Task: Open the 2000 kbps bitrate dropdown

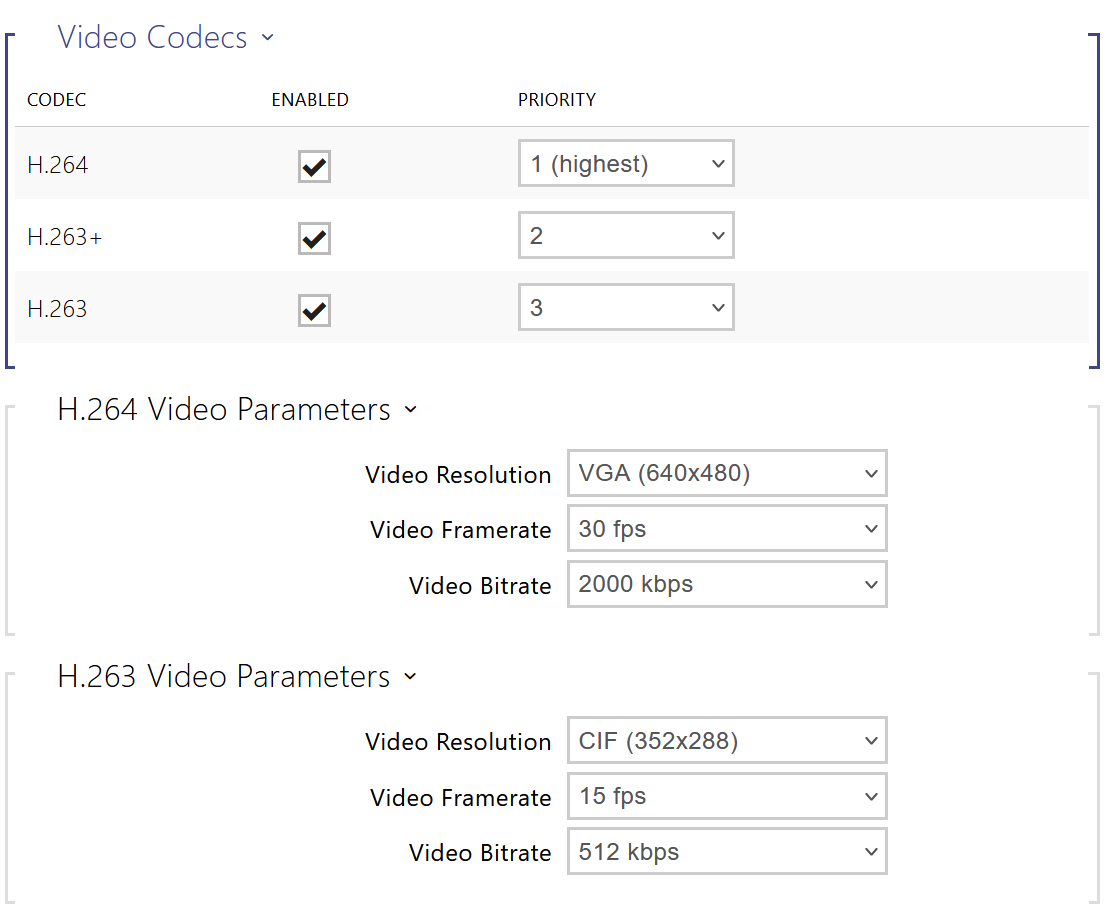Action: coord(727,584)
